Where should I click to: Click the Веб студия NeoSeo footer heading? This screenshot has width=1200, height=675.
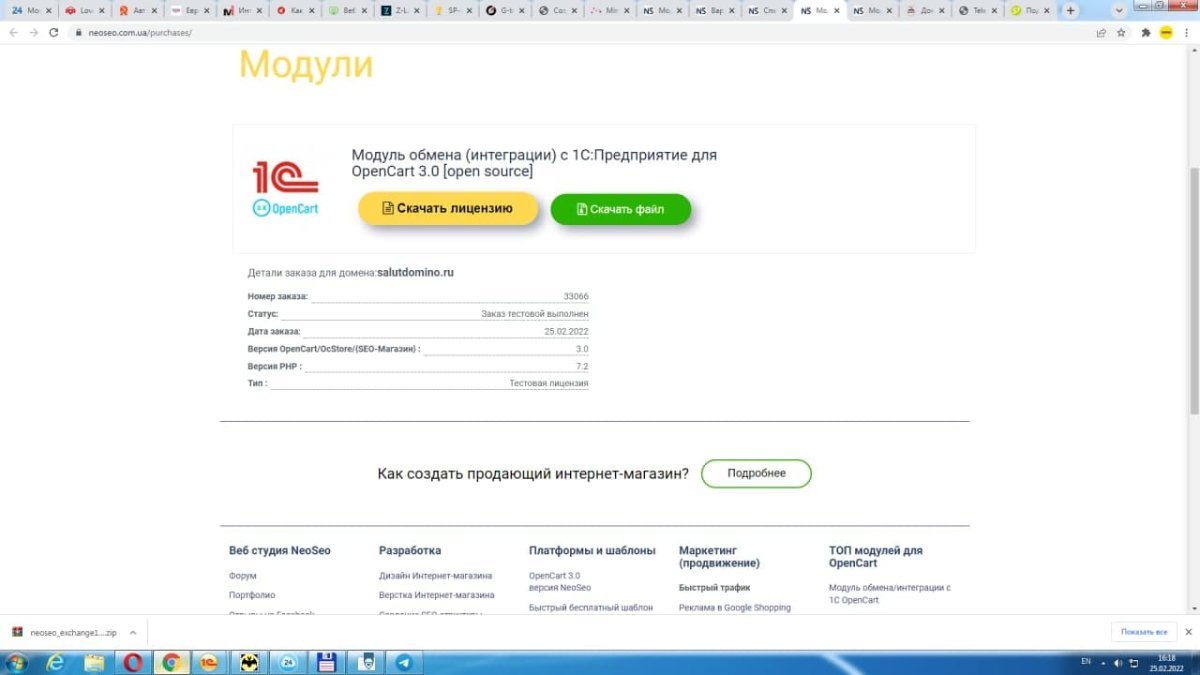(x=280, y=551)
